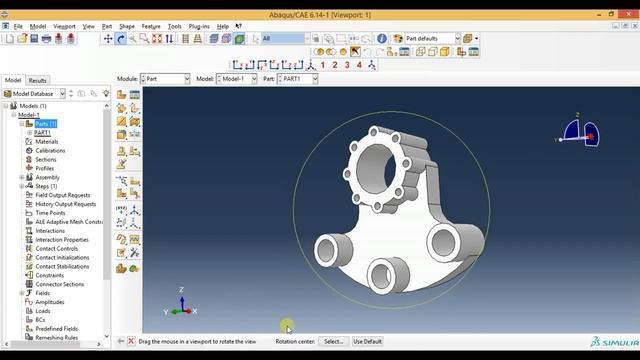Click the Print icon
Image resolution: width=640 pixels, height=360 pixels.
47,39
